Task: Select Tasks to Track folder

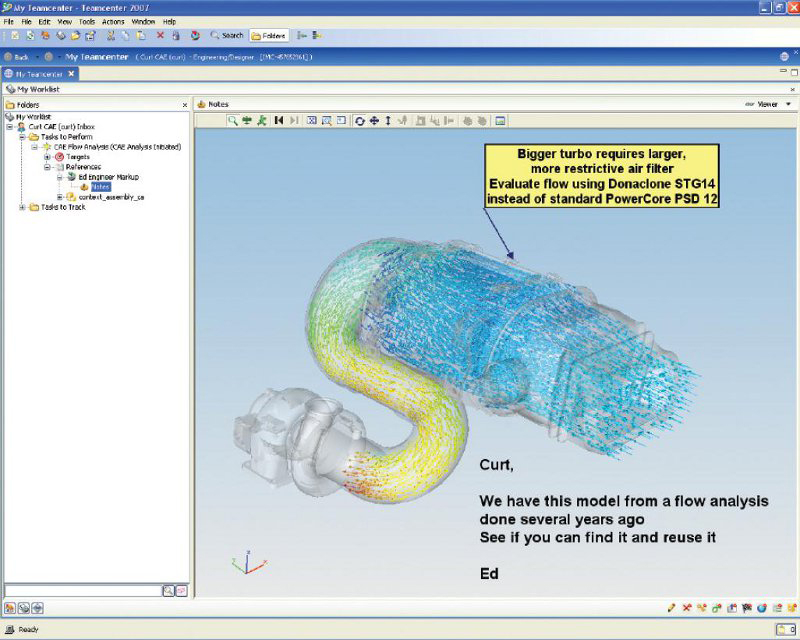Action: pyautogui.click(x=63, y=207)
